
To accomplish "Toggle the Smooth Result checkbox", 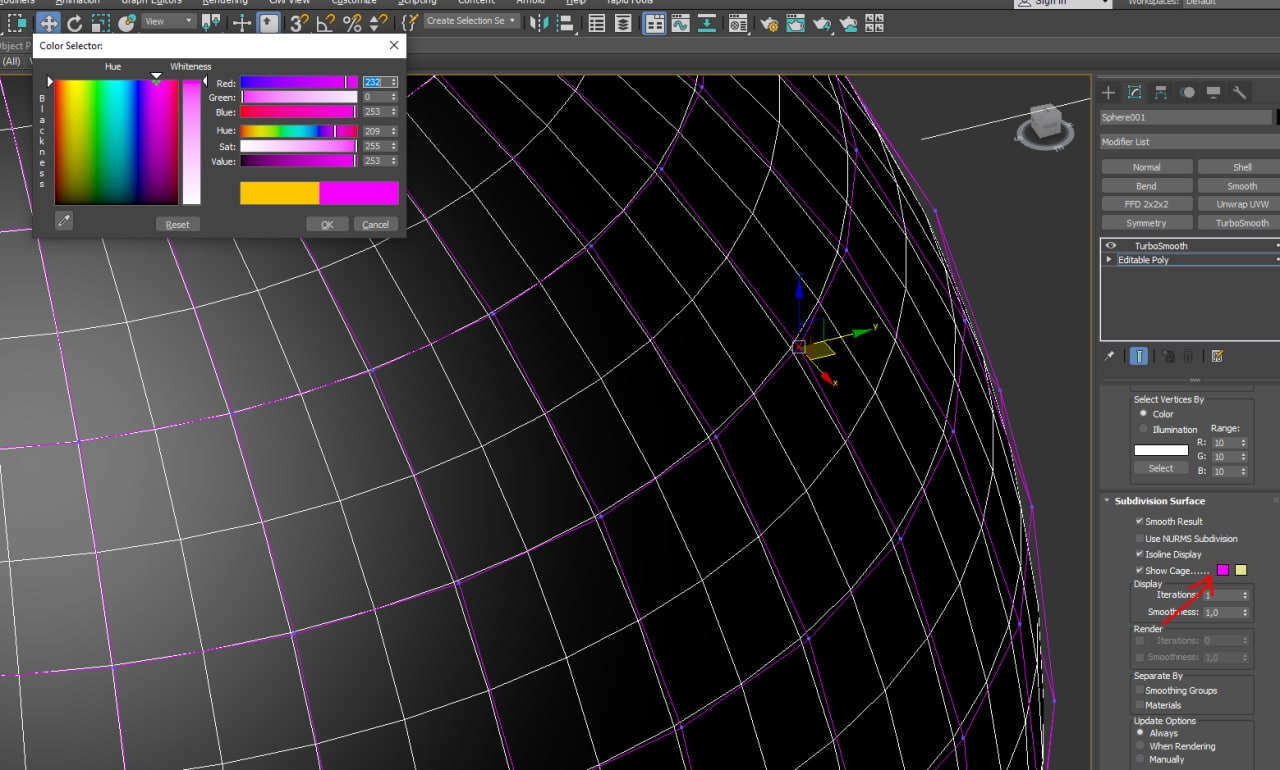I will (x=1139, y=521).
